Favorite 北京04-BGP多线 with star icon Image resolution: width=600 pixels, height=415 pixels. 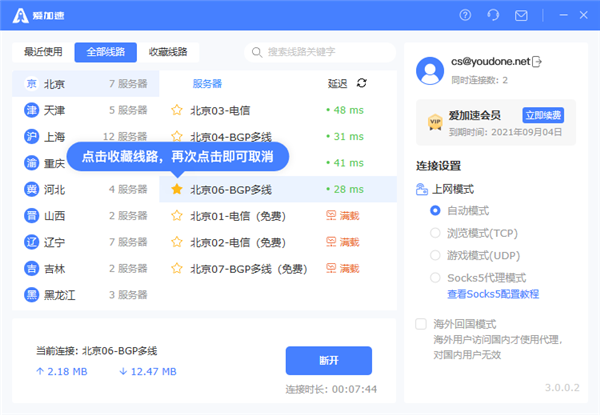coord(177,136)
